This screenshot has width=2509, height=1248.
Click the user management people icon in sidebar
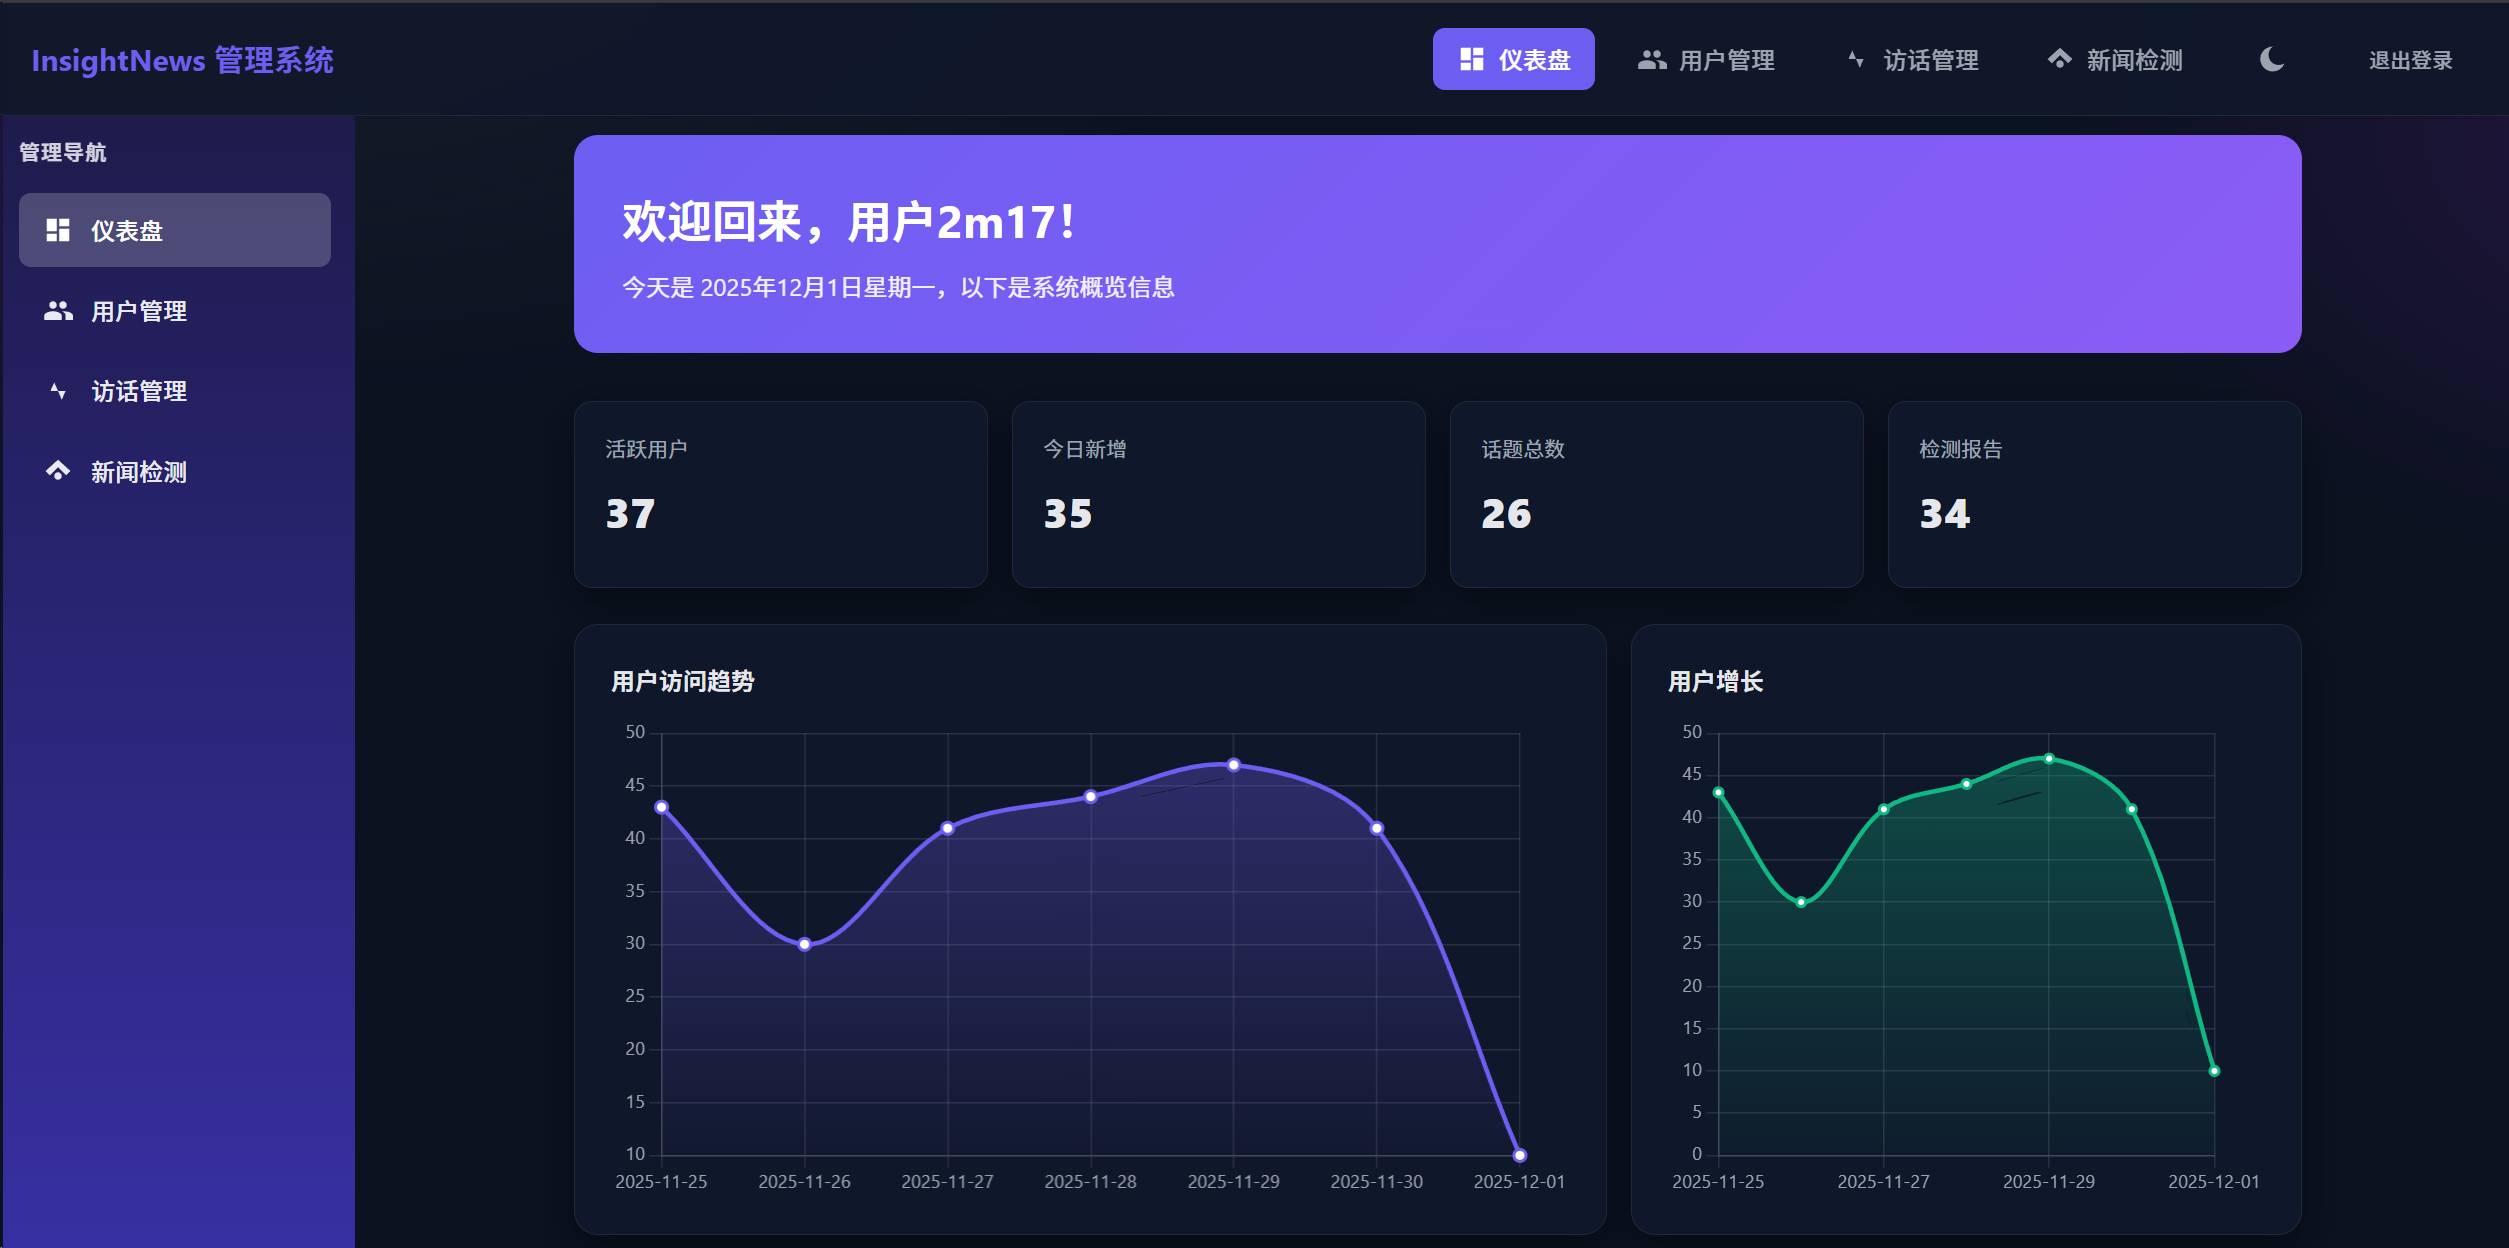(58, 311)
